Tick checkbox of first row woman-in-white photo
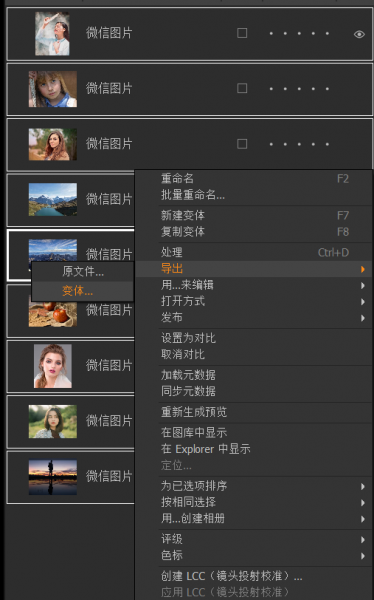The height and width of the screenshot is (600, 374). (x=242, y=33)
